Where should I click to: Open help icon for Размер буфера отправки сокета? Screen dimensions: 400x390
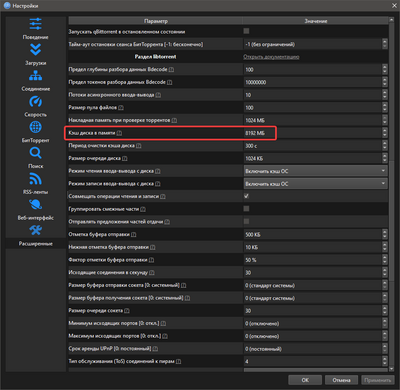click(184, 285)
